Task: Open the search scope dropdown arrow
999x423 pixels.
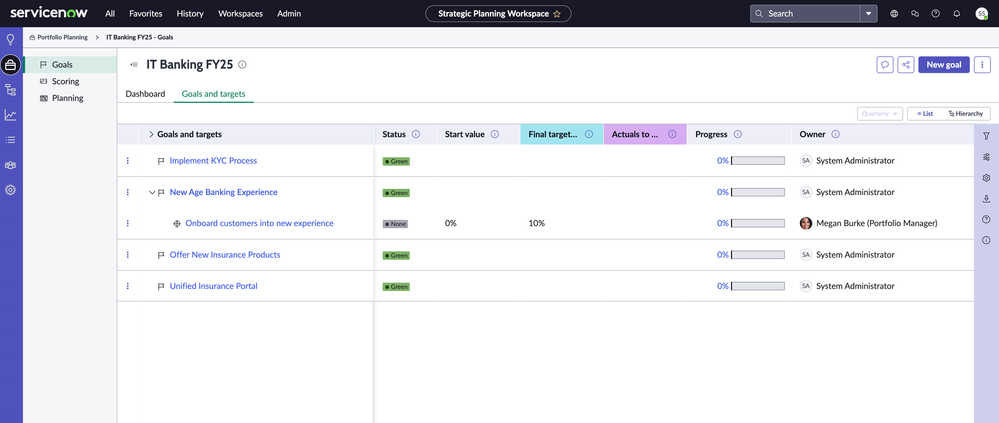Action: tap(868, 14)
